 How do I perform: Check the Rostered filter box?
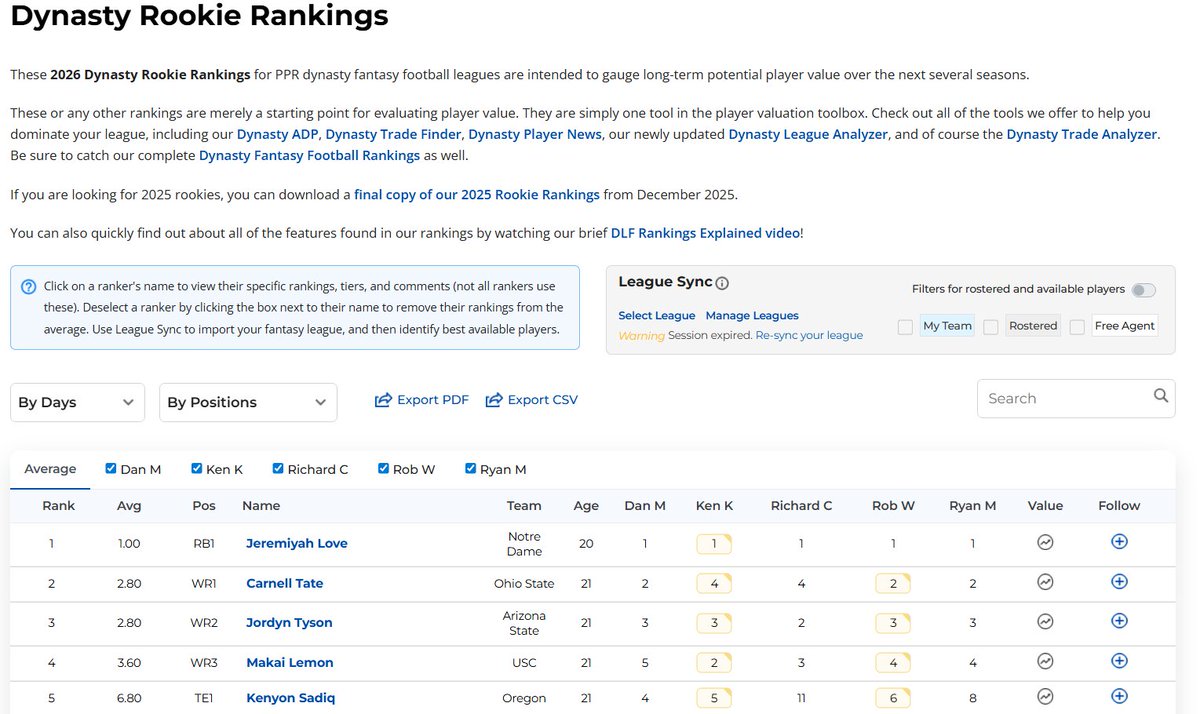[x=991, y=327]
